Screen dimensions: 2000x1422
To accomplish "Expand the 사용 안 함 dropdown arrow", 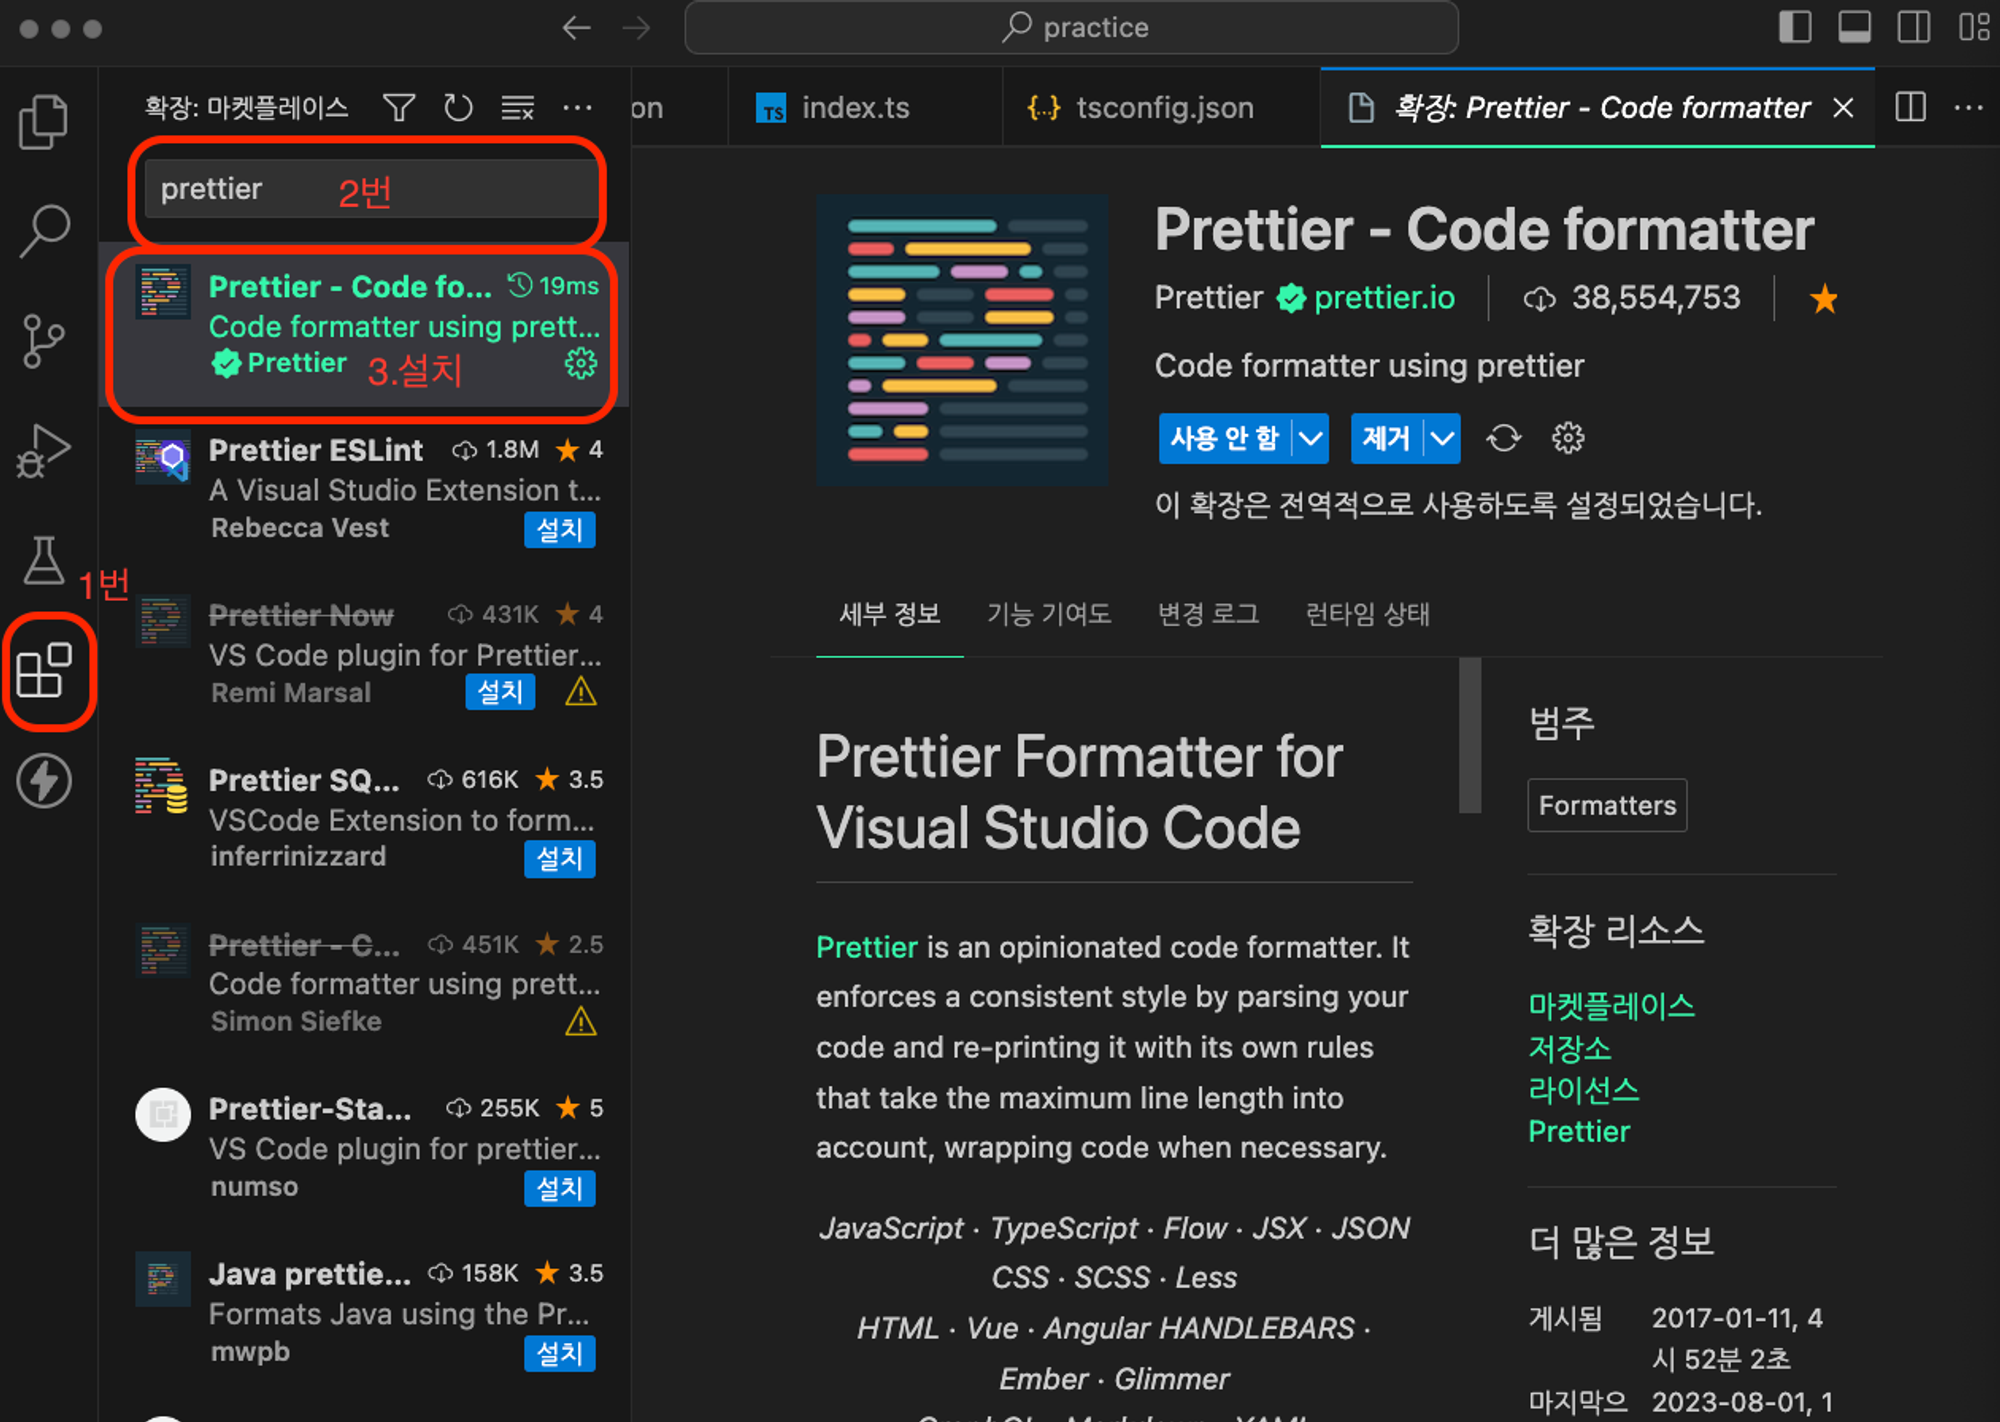I will point(1311,438).
